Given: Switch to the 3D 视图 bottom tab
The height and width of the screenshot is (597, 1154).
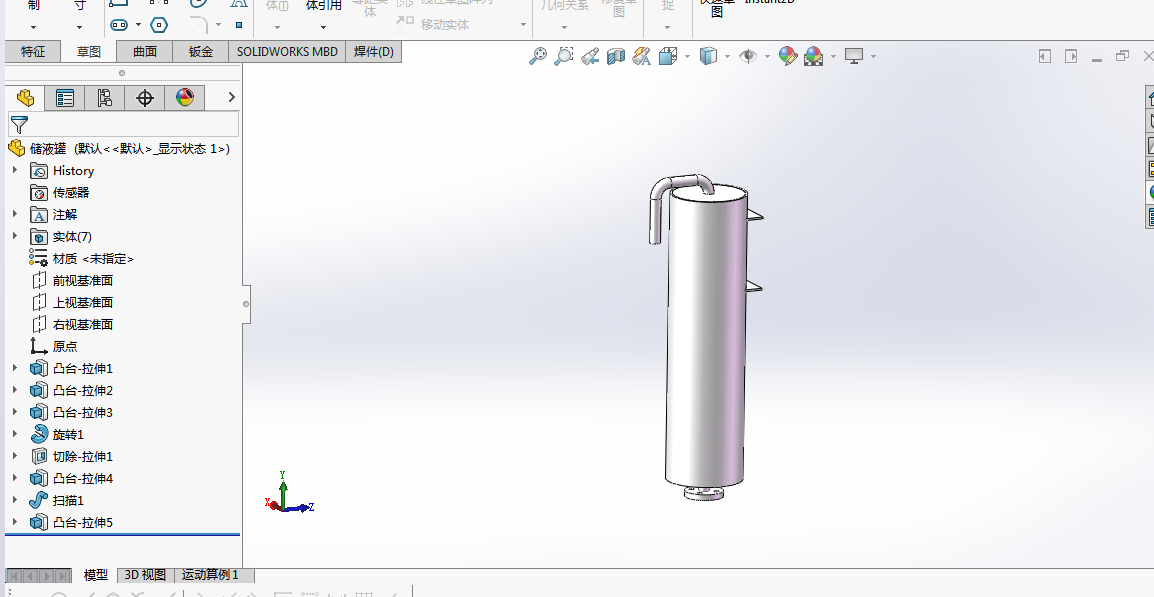Looking at the screenshot, I should click(x=145, y=575).
